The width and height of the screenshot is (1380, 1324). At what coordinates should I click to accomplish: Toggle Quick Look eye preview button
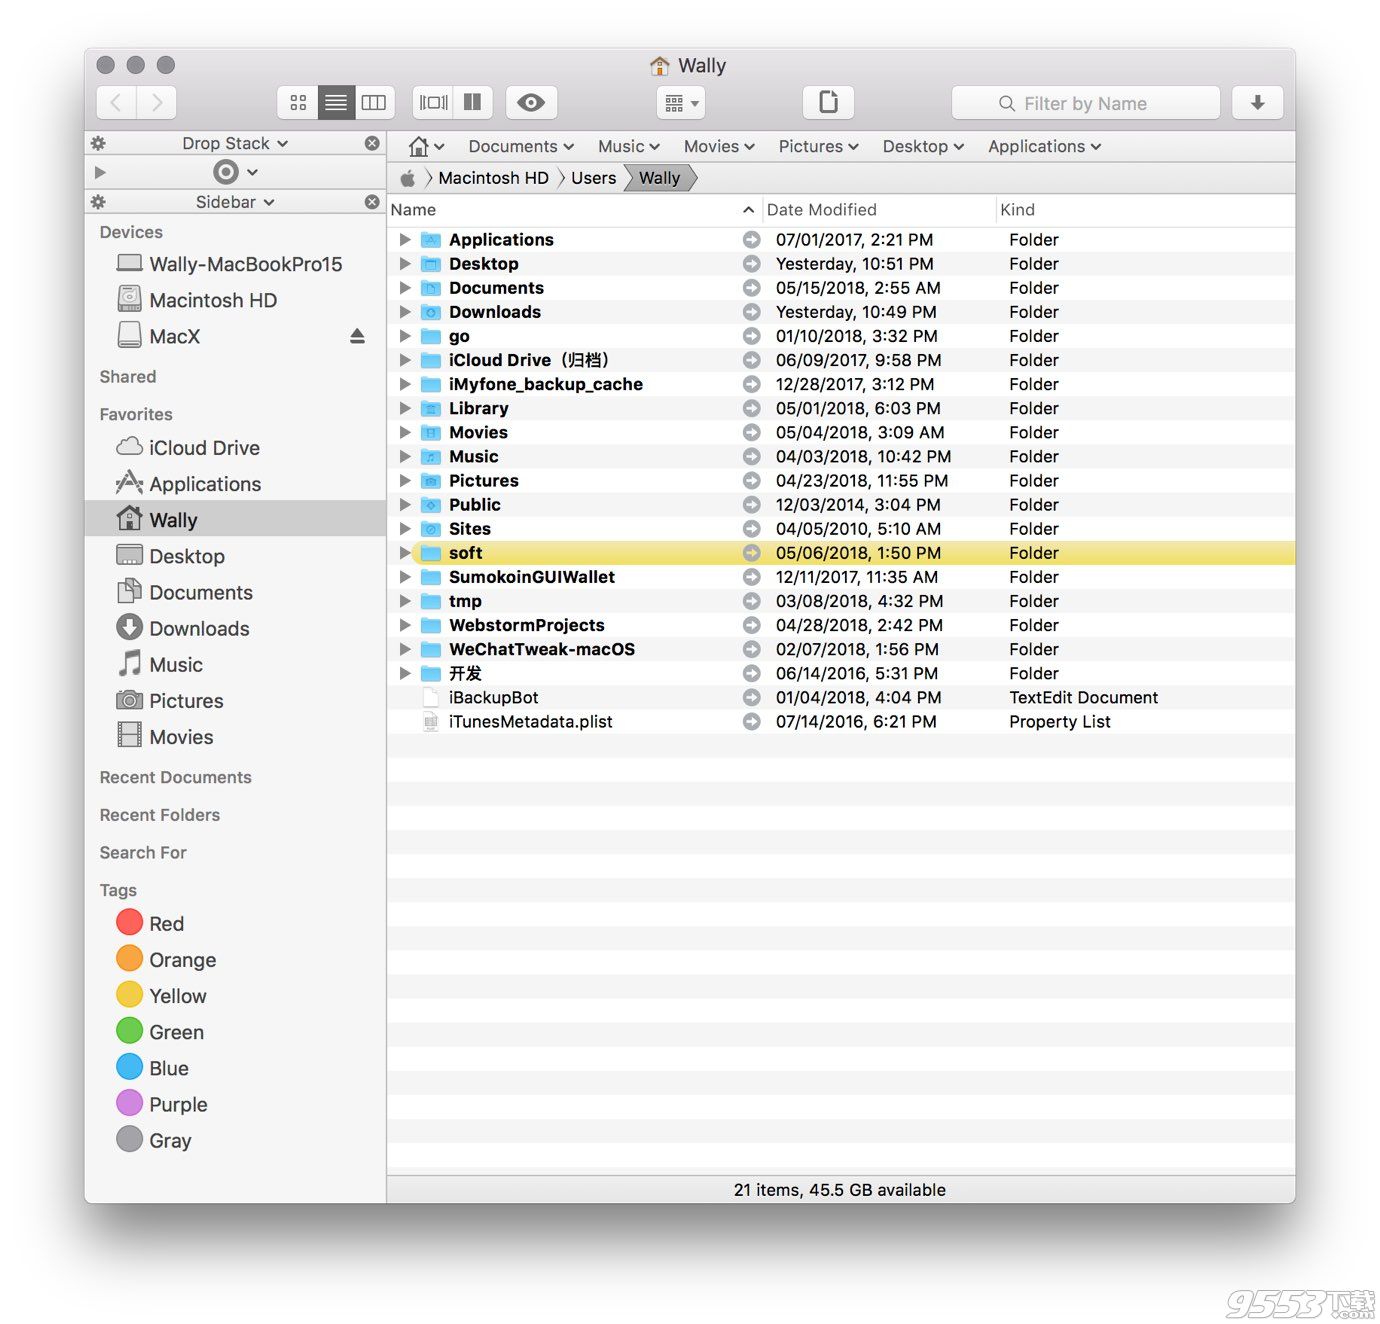531,102
